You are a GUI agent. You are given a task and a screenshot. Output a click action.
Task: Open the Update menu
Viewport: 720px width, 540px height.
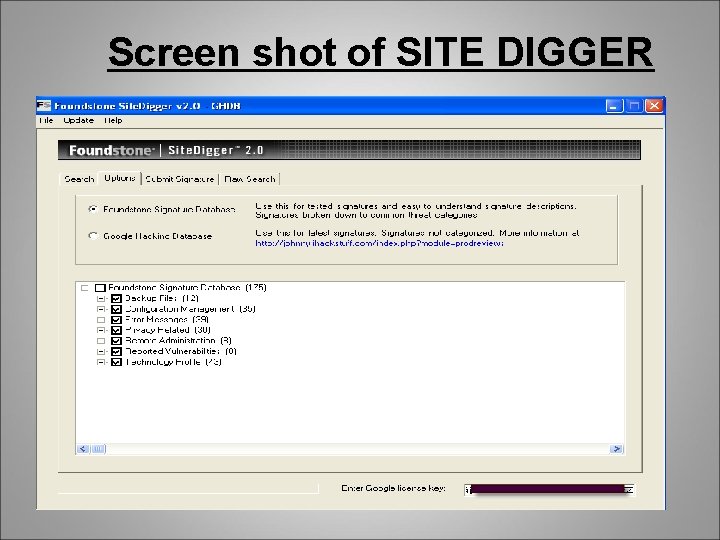coord(79,120)
